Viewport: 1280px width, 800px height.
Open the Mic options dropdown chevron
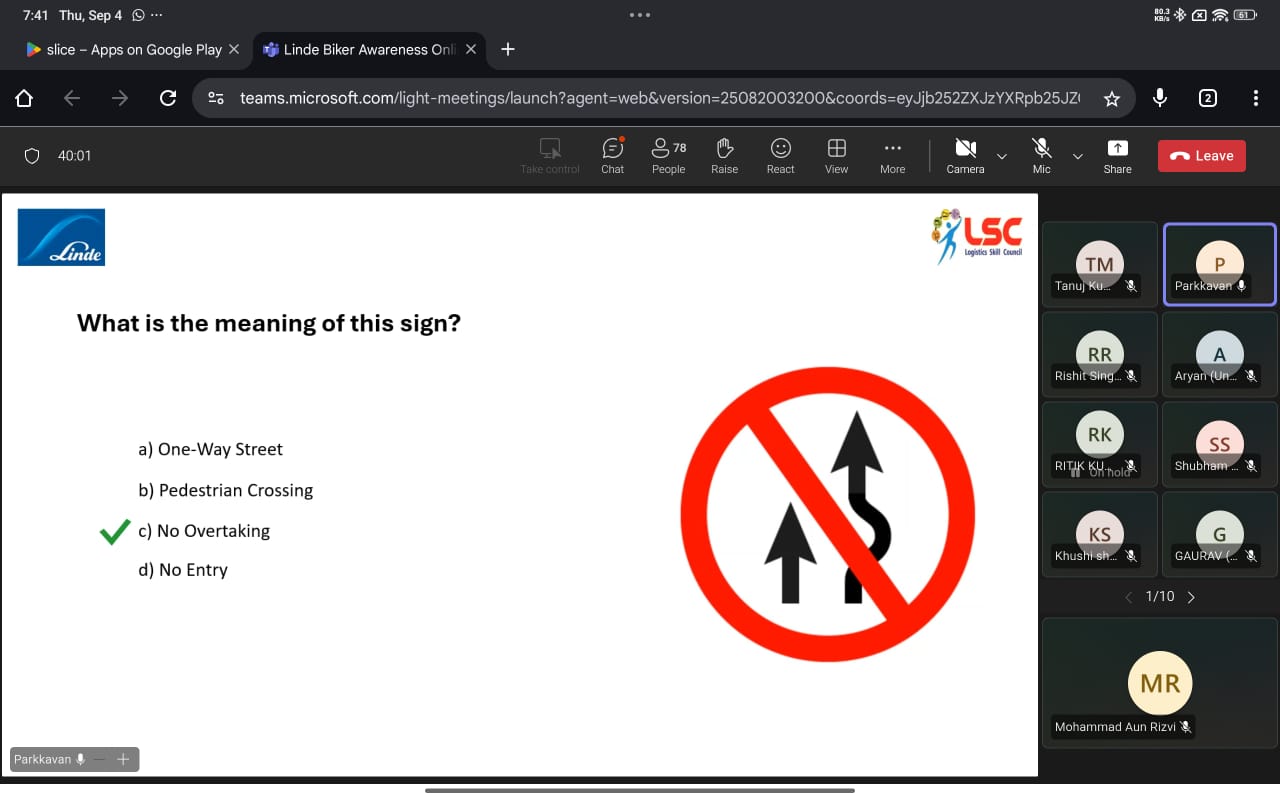click(1078, 155)
